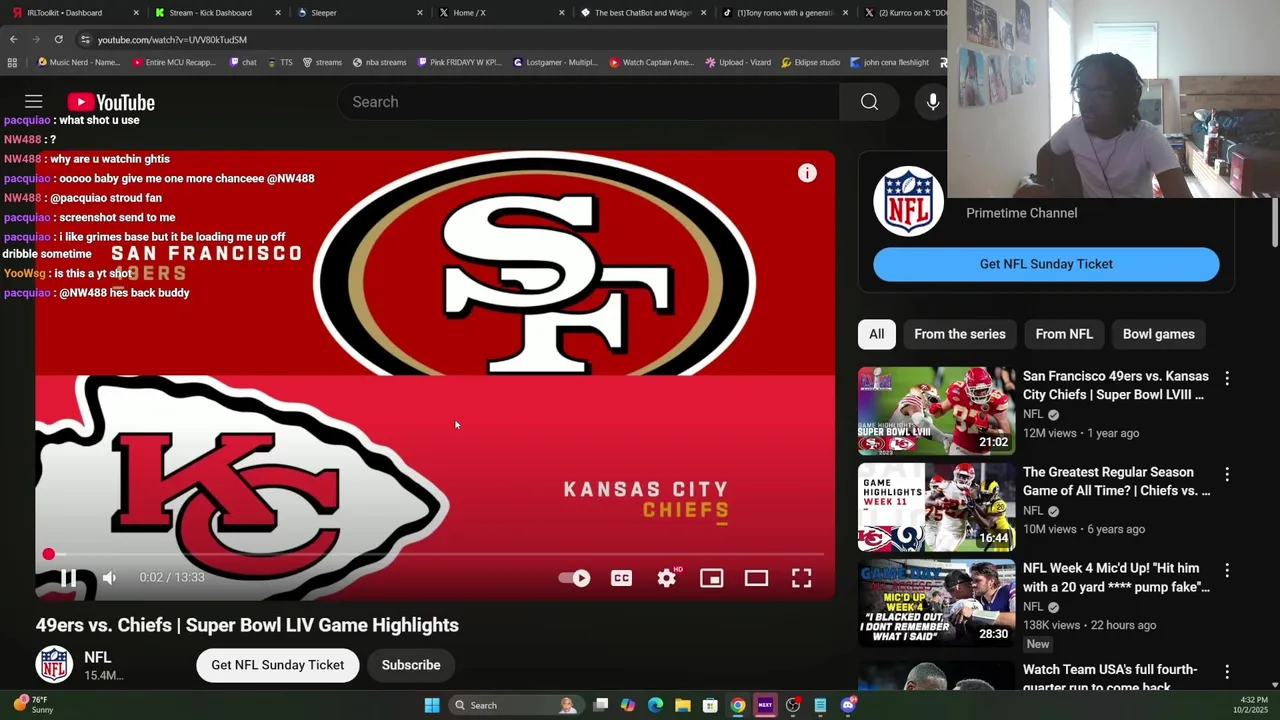Toggle the autoplay switch in the player
1280x720 pixels.
pyautogui.click(x=574, y=578)
